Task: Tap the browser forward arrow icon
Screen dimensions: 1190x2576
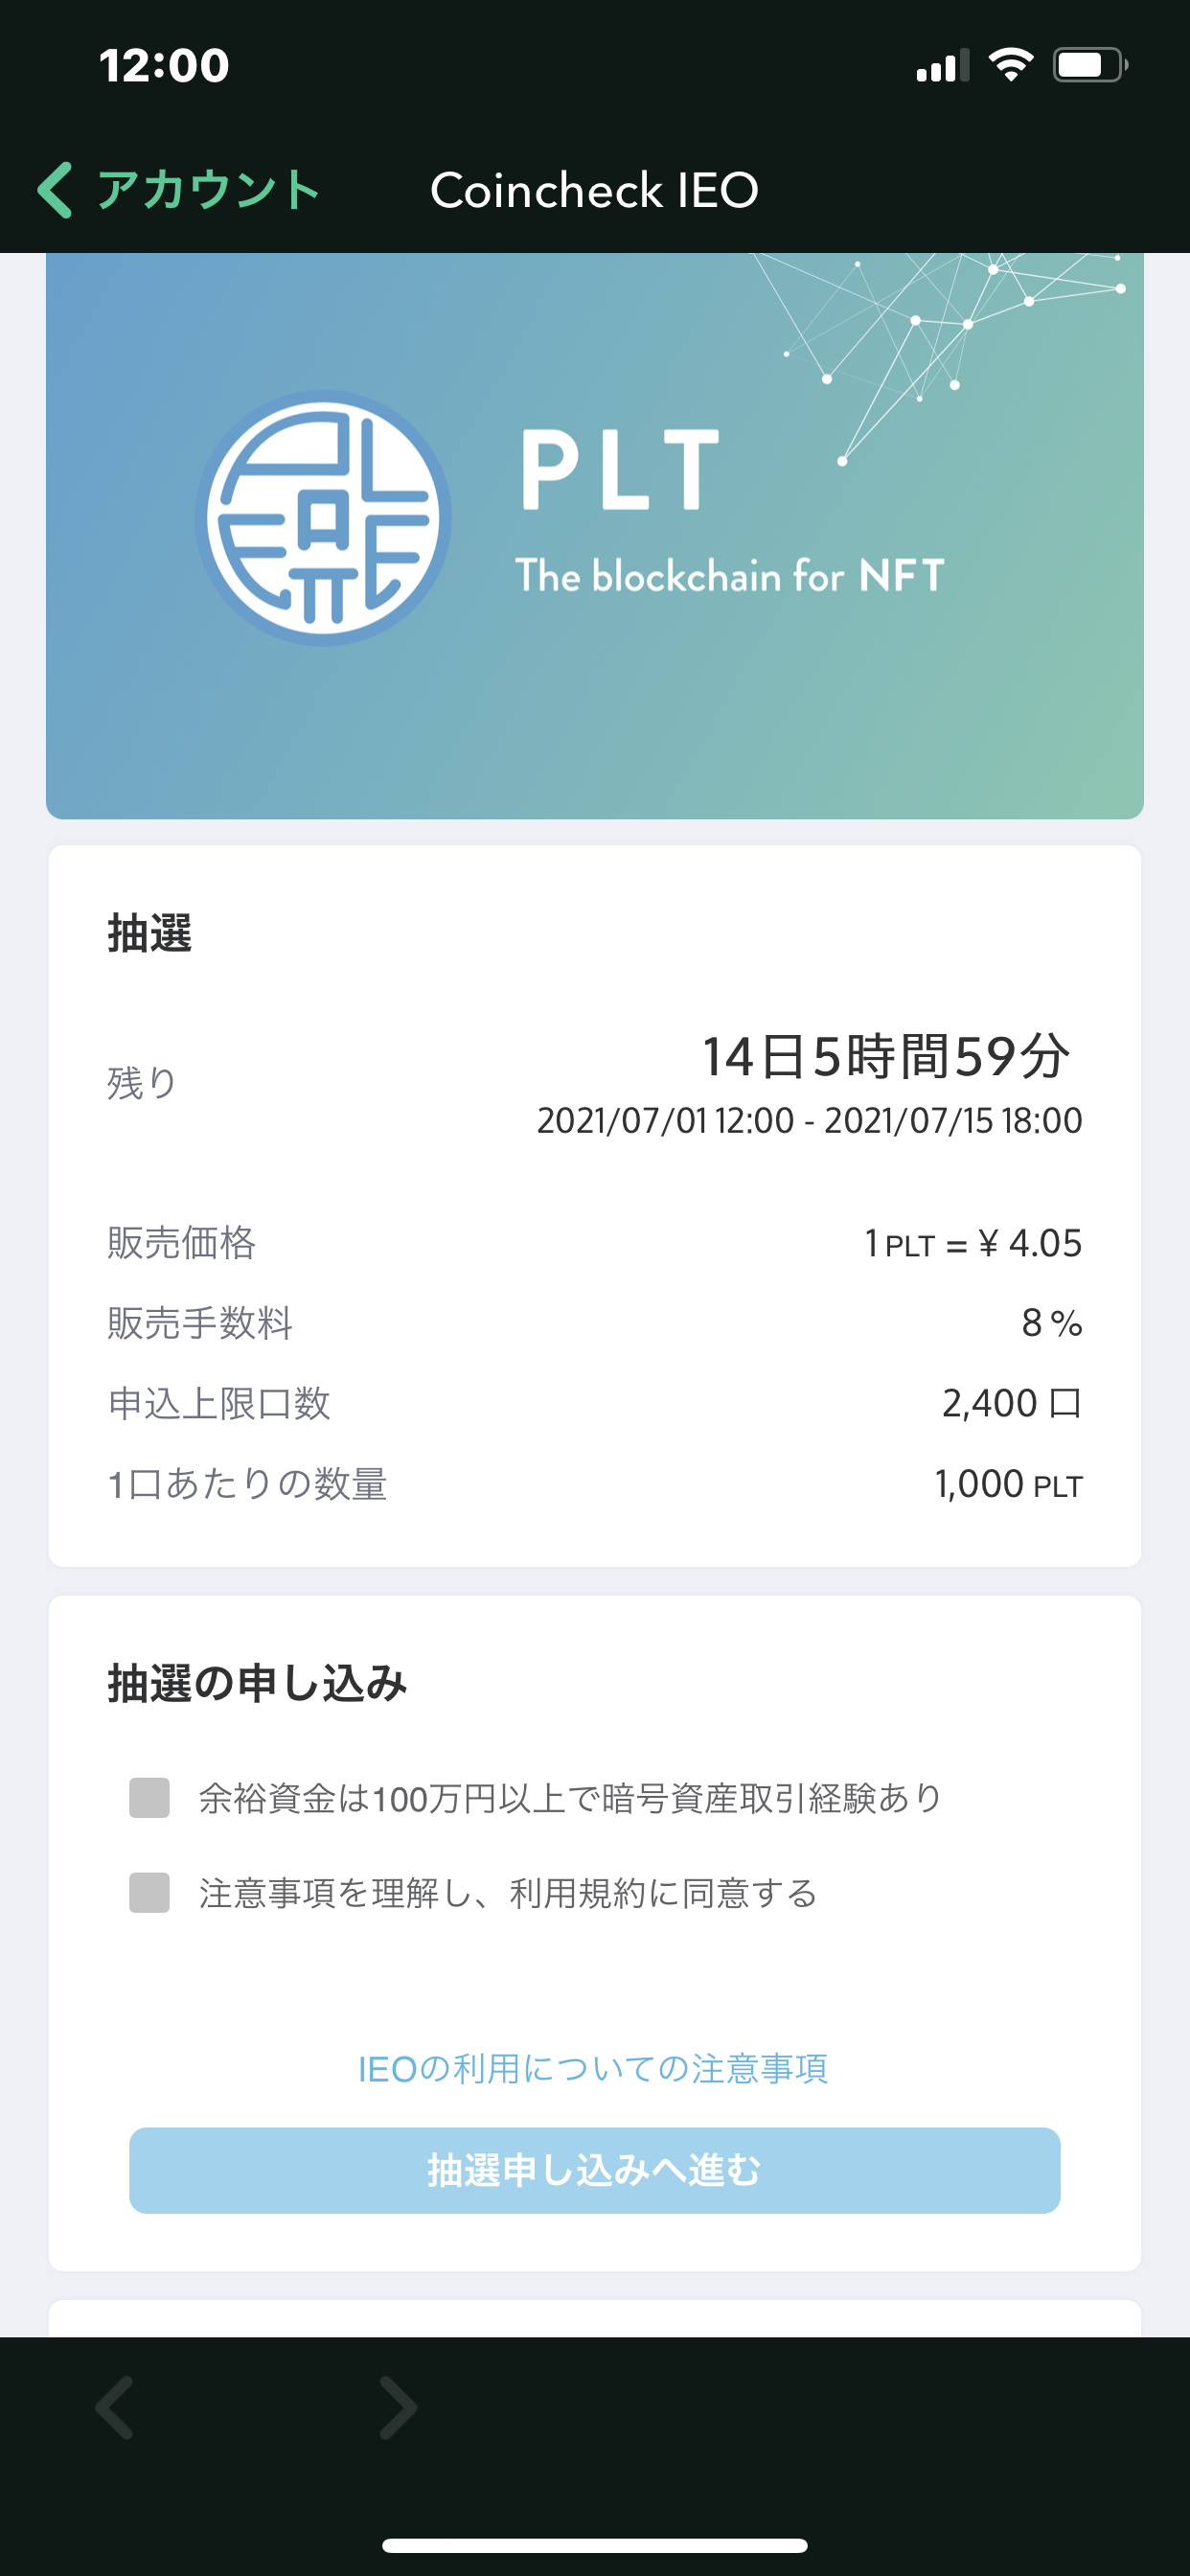Action: pyautogui.click(x=398, y=2408)
